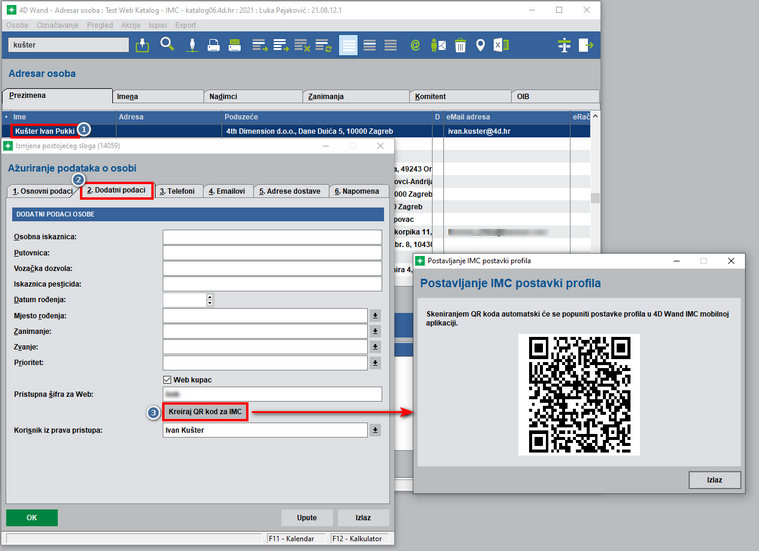Click the Upute button

point(307,518)
